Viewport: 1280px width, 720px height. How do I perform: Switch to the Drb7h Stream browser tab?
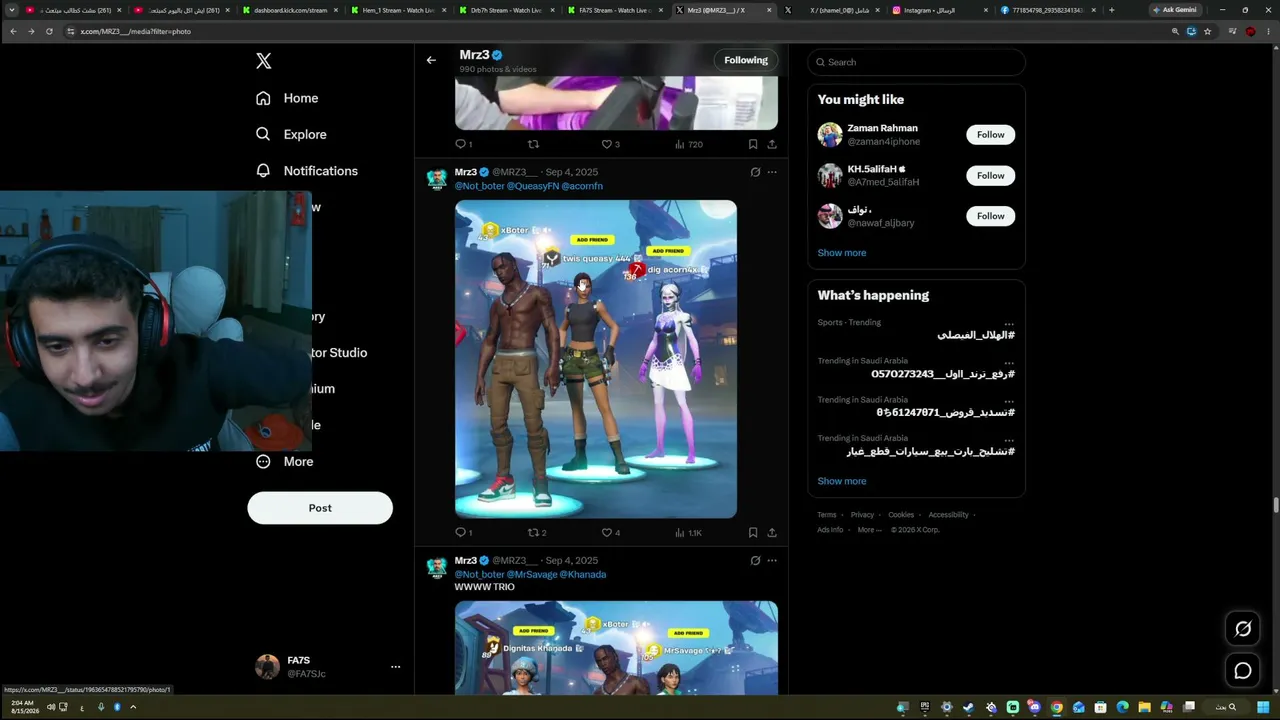point(507,10)
